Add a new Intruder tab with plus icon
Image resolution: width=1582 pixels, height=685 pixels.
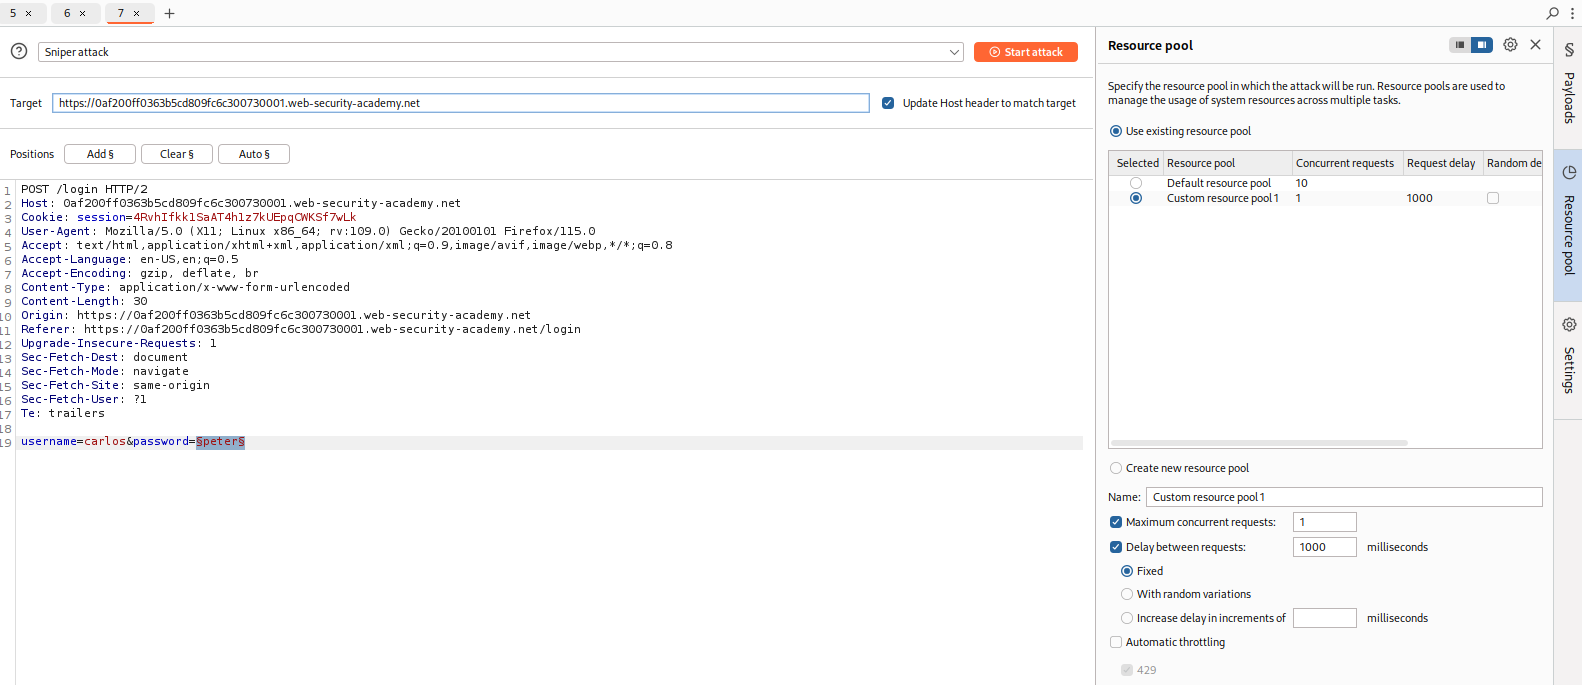(170, 13)
